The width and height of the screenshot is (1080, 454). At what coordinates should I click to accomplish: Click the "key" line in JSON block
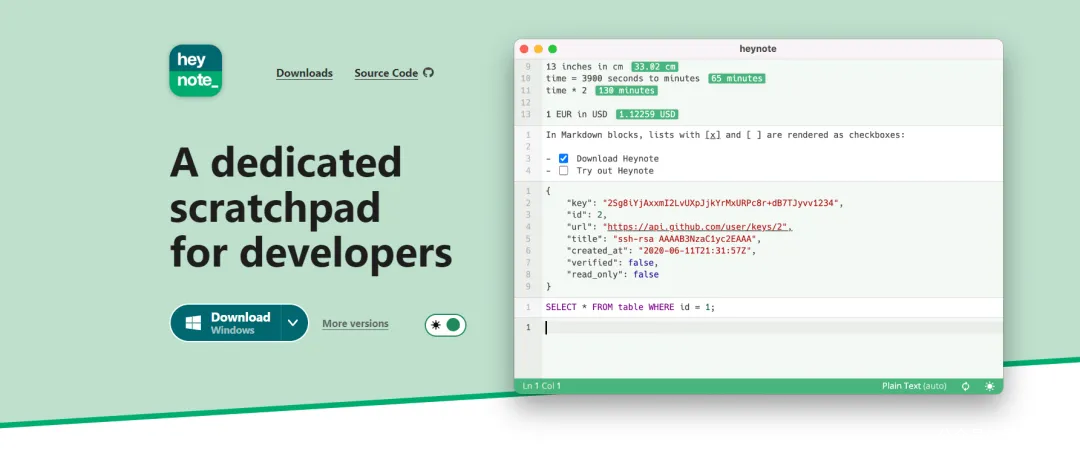[705, 203]
